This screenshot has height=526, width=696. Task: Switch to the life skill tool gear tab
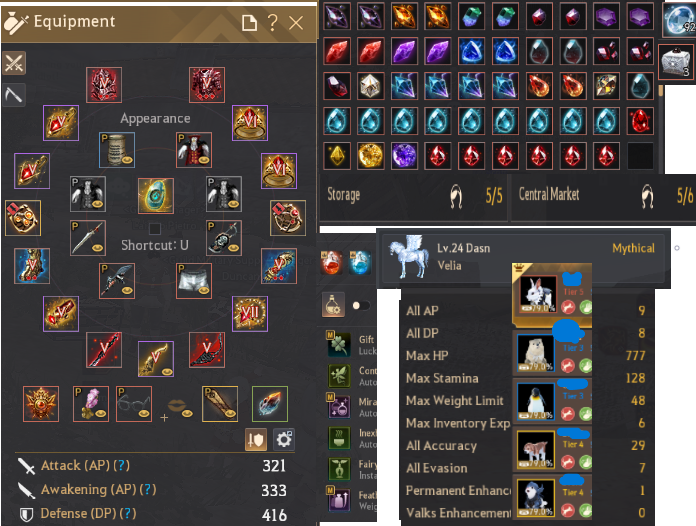(x=14, y=94)
